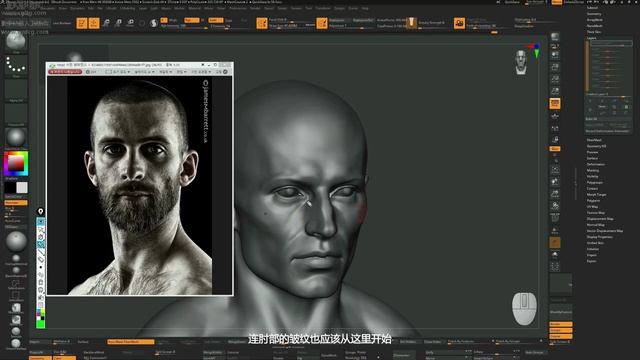Expand the UV Map subpalette
Screen dimensions: 640x360
point(592,207)
